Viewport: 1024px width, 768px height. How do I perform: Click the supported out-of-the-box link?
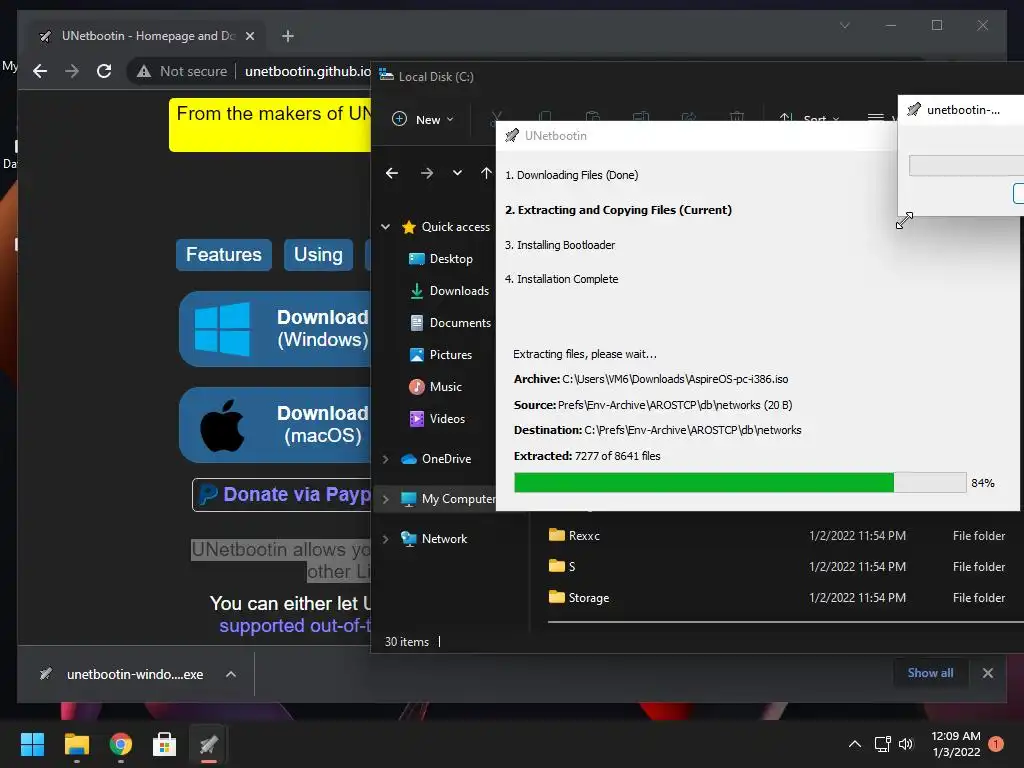[x=295, y=626]
